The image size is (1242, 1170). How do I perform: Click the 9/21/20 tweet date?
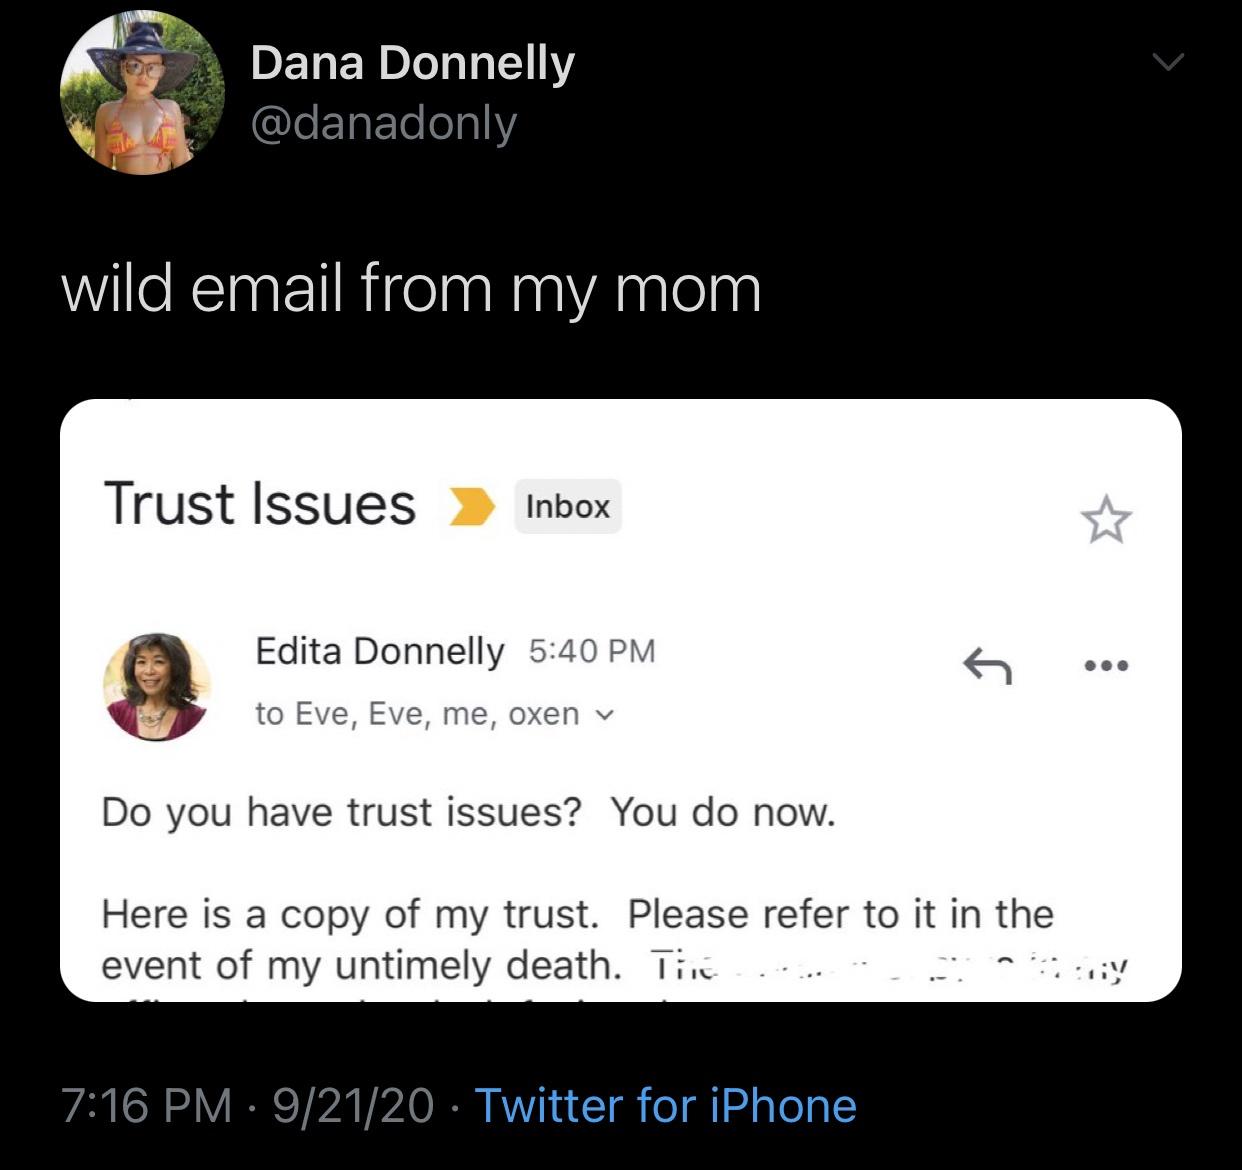(353, 1105)
